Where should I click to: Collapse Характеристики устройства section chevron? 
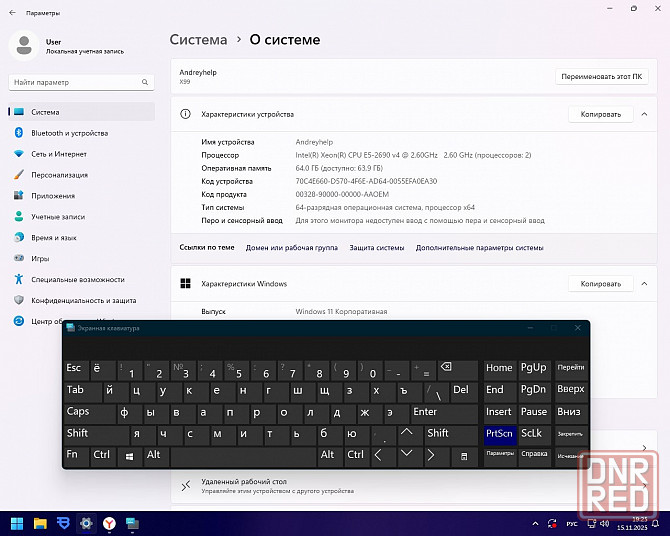[644, 114]
